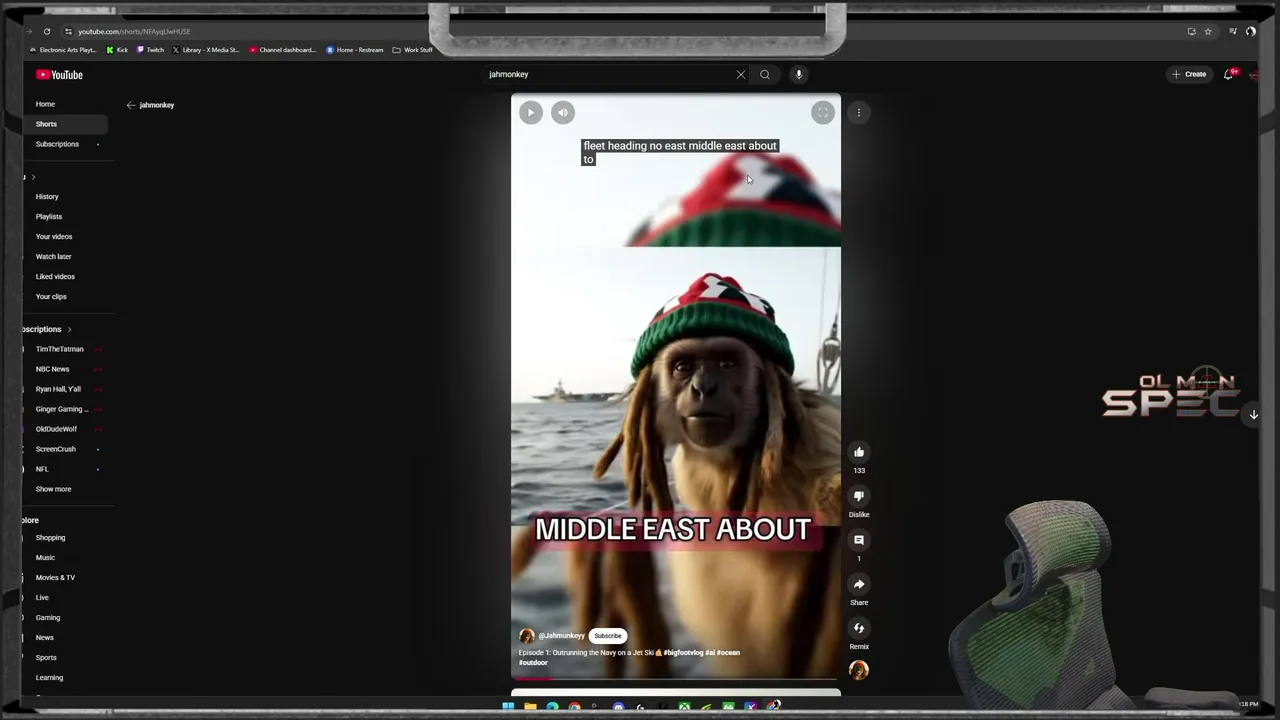
Task: Seek on the Shorts progress bar
Action: (x=676, y=679)
